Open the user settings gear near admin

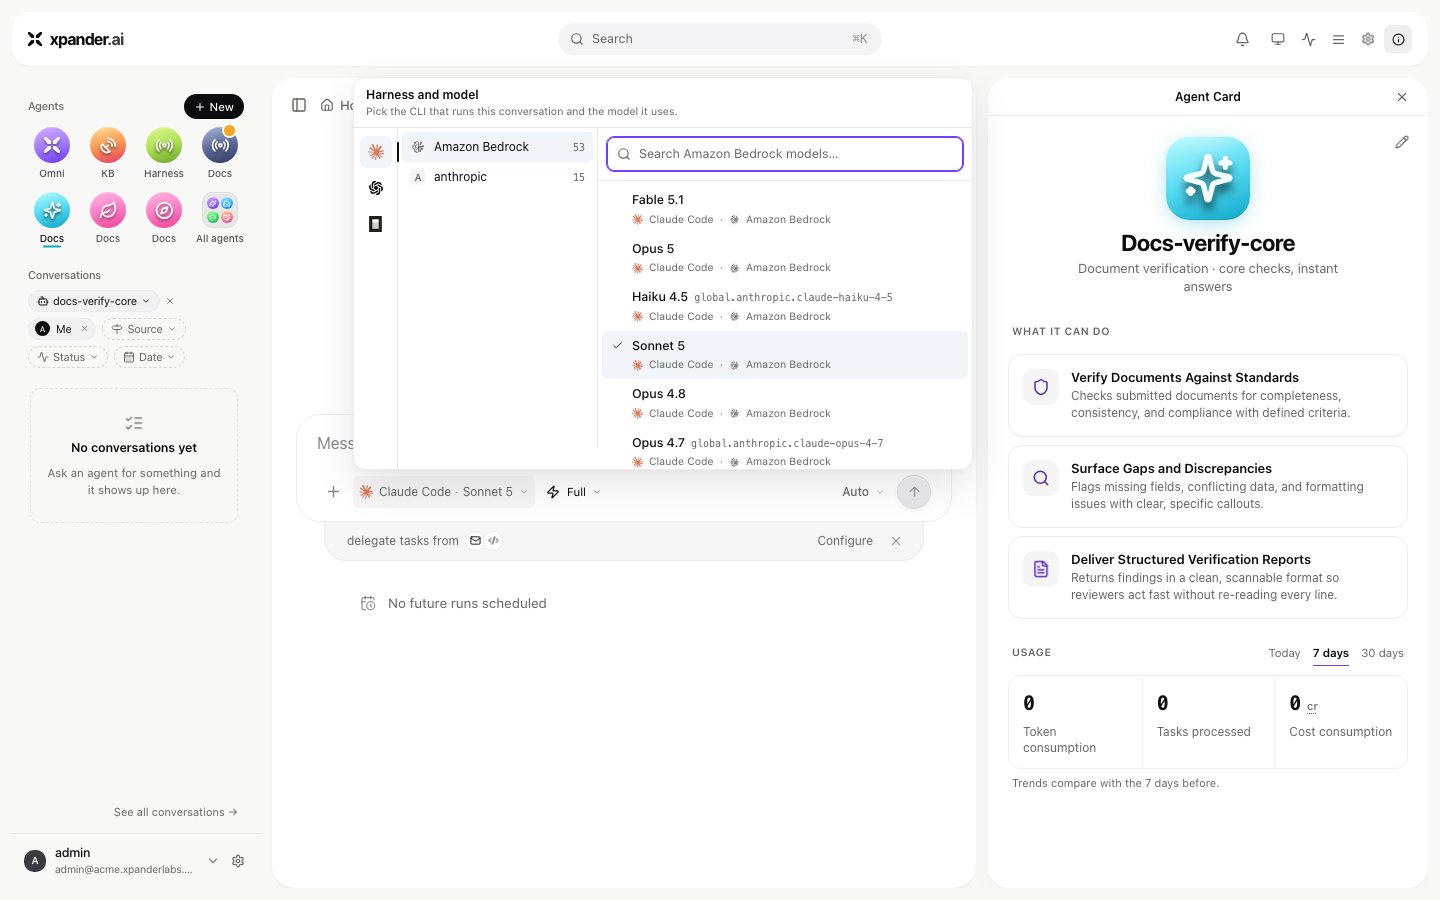pos(238,861)
